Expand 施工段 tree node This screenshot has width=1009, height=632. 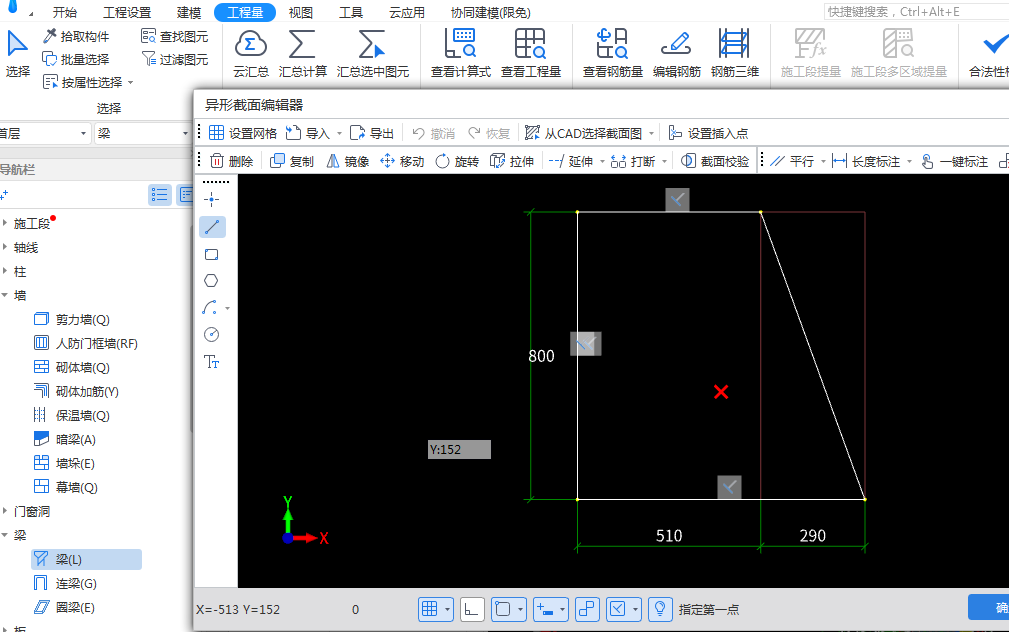pos(5,223)
